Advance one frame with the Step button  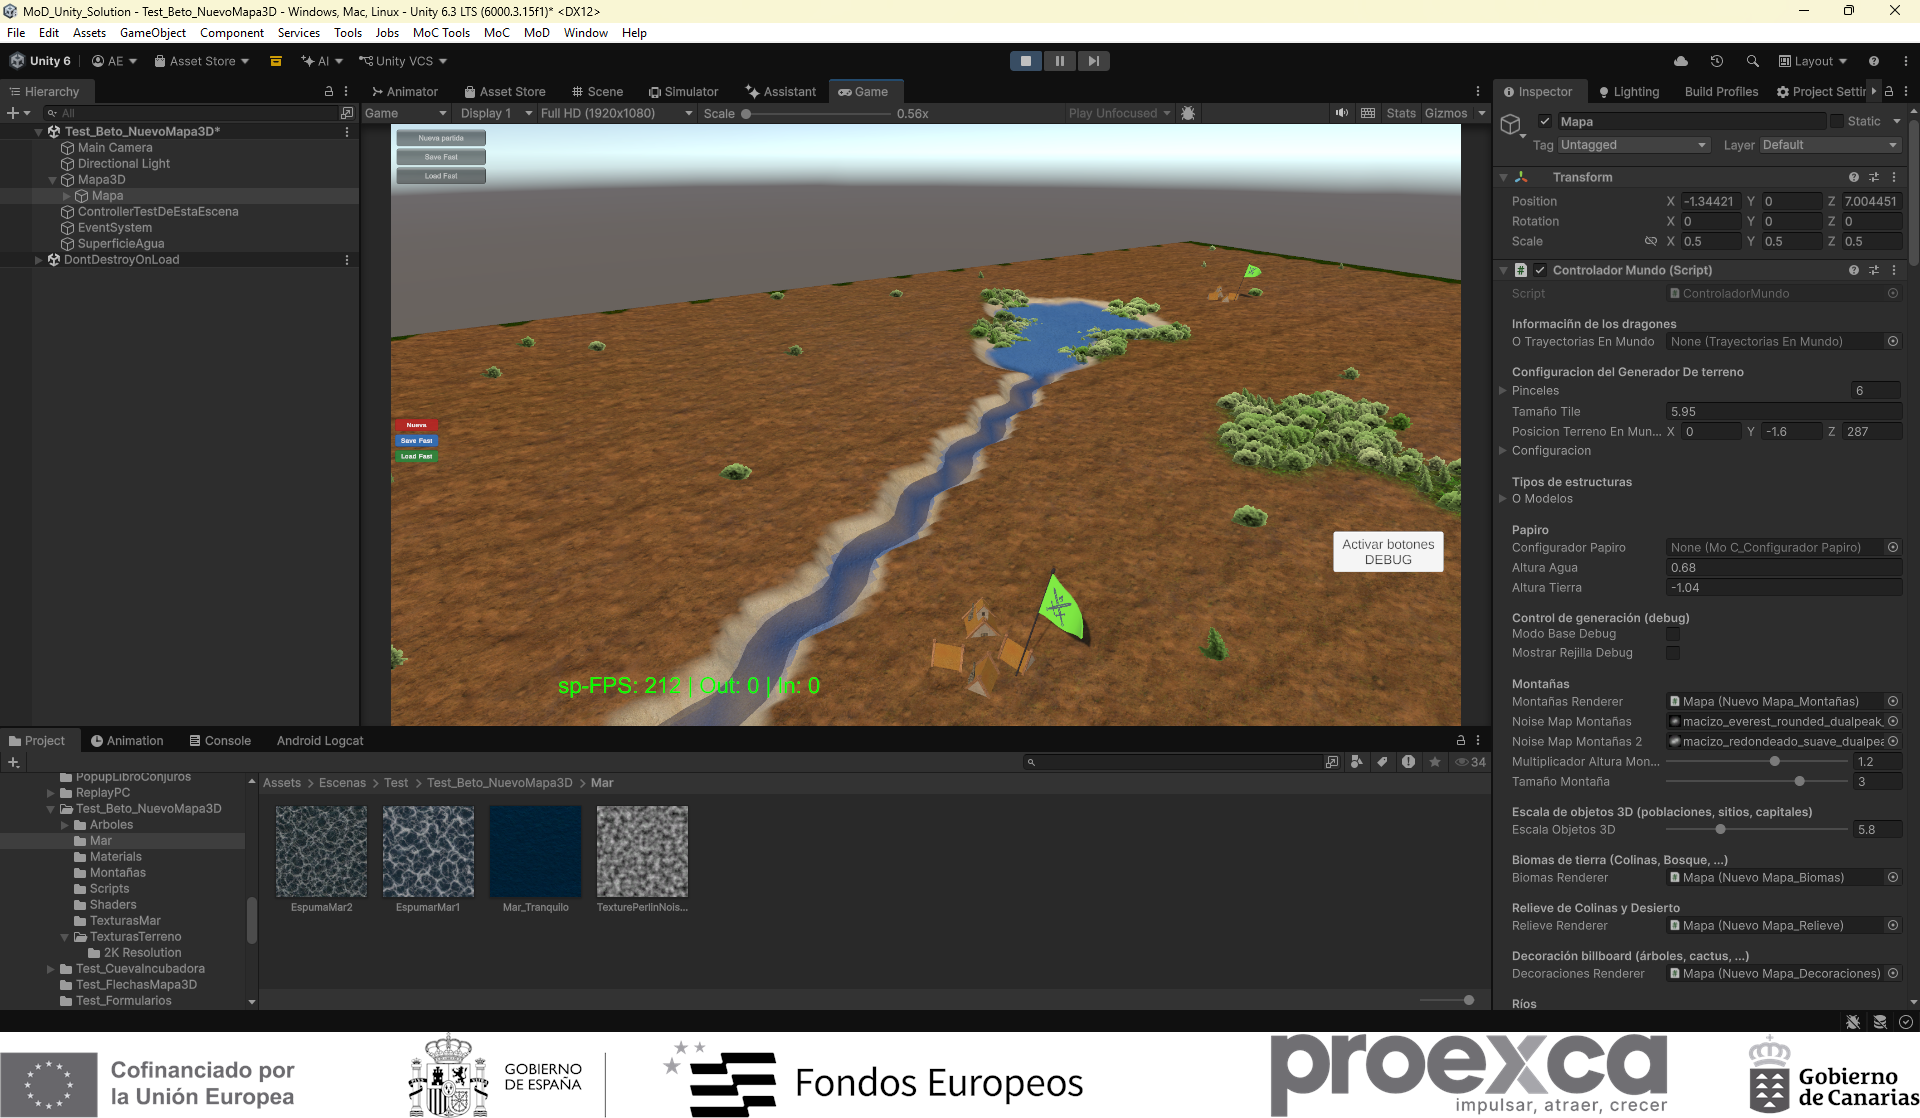pos(1094,61)
